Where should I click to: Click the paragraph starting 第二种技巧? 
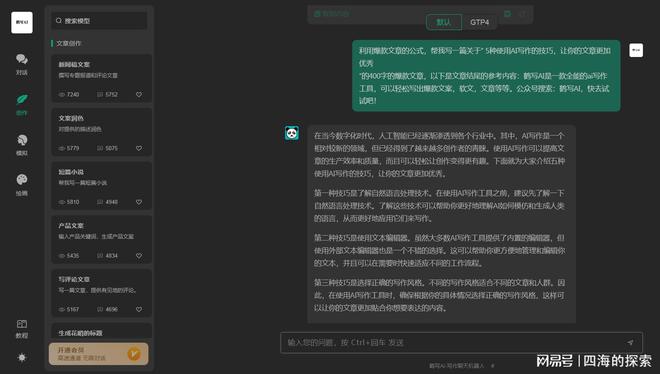(x=439, y=250)
